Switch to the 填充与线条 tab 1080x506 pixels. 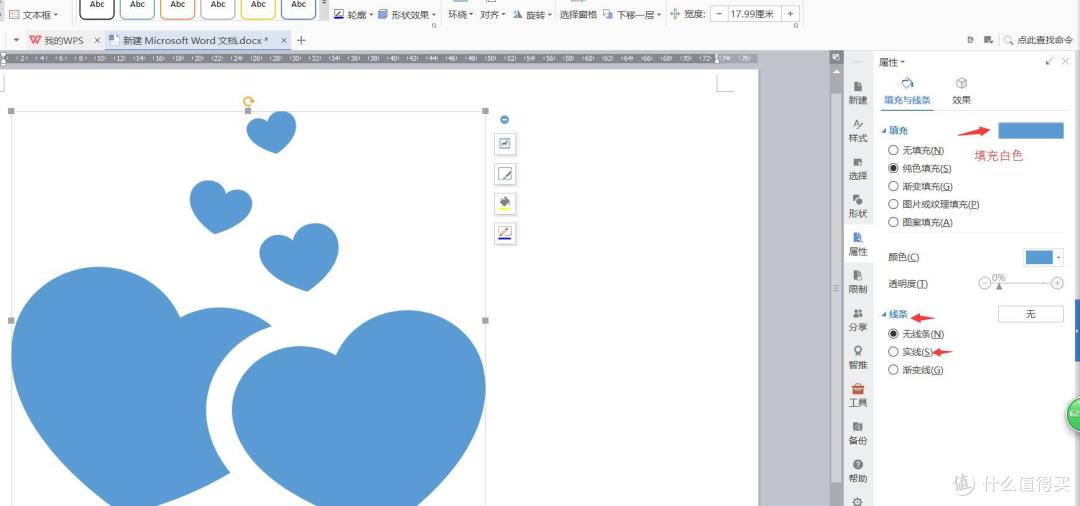pos(907,92)
